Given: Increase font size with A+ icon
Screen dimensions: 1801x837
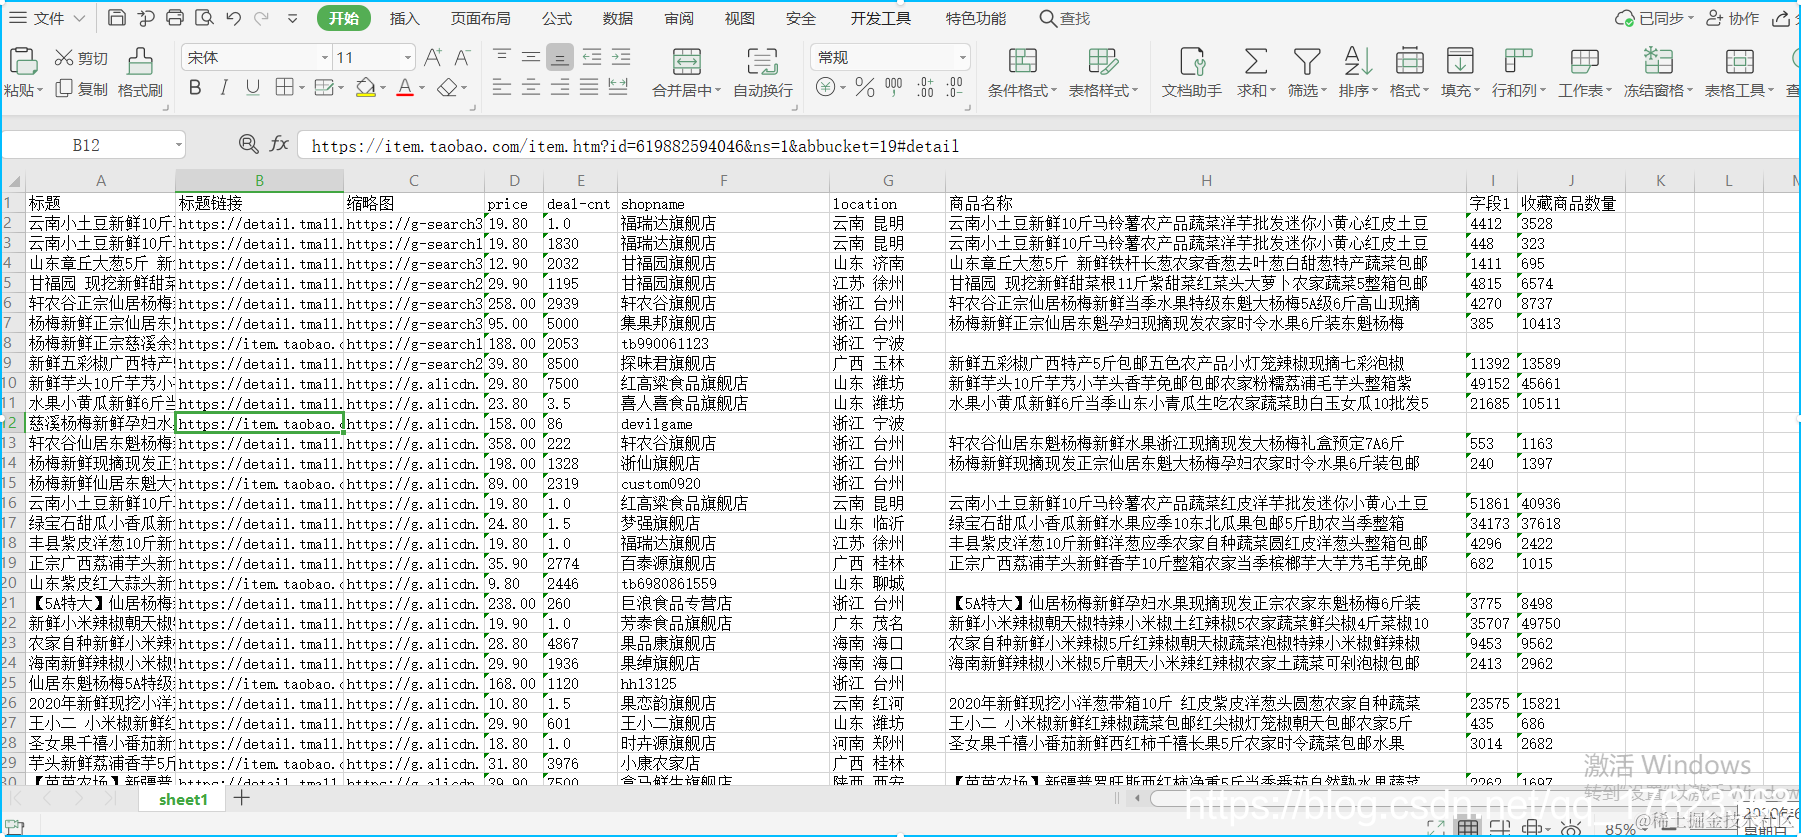Looking at the screenshot, I should [x=433, y=58].
